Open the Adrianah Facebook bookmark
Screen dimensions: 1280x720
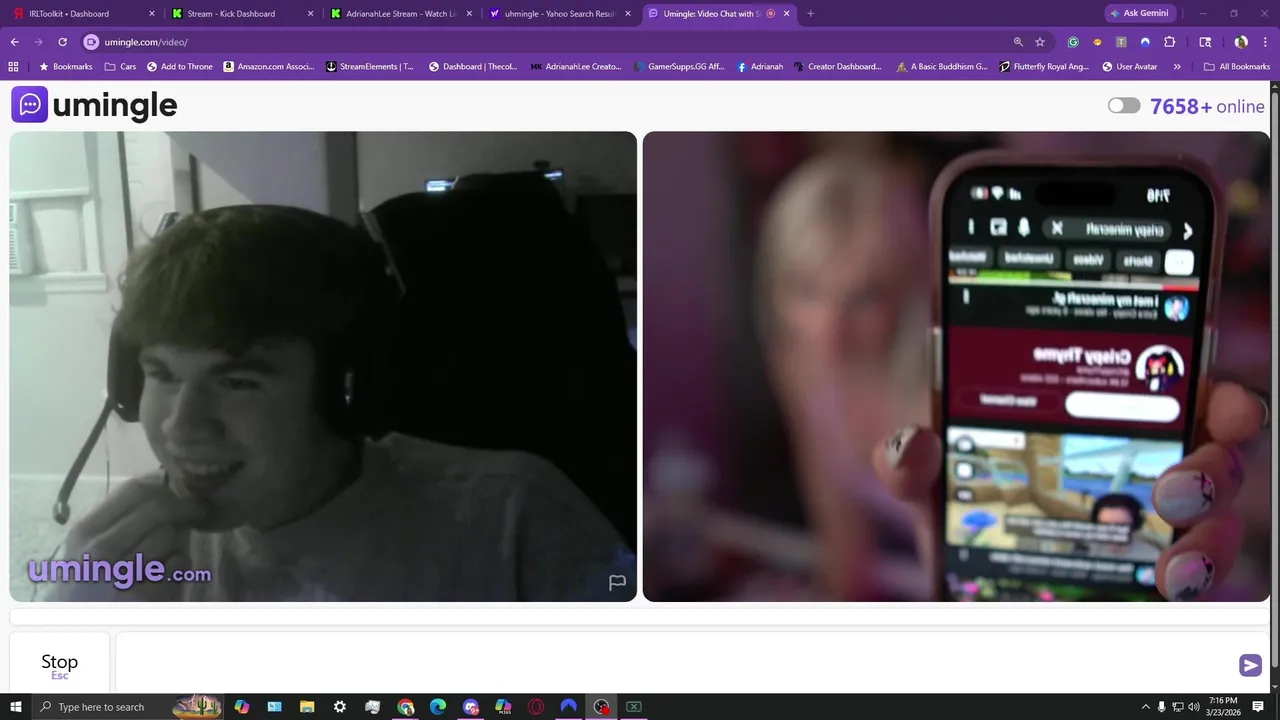pos(760,67)
